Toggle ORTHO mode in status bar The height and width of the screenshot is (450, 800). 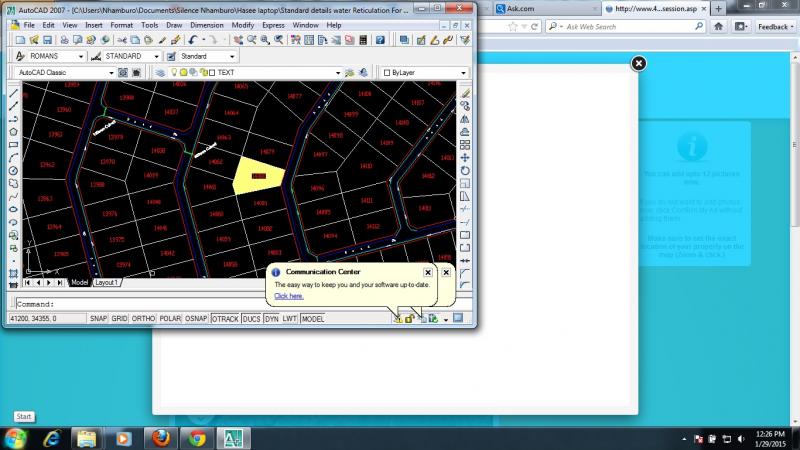(x=143, y=318)
